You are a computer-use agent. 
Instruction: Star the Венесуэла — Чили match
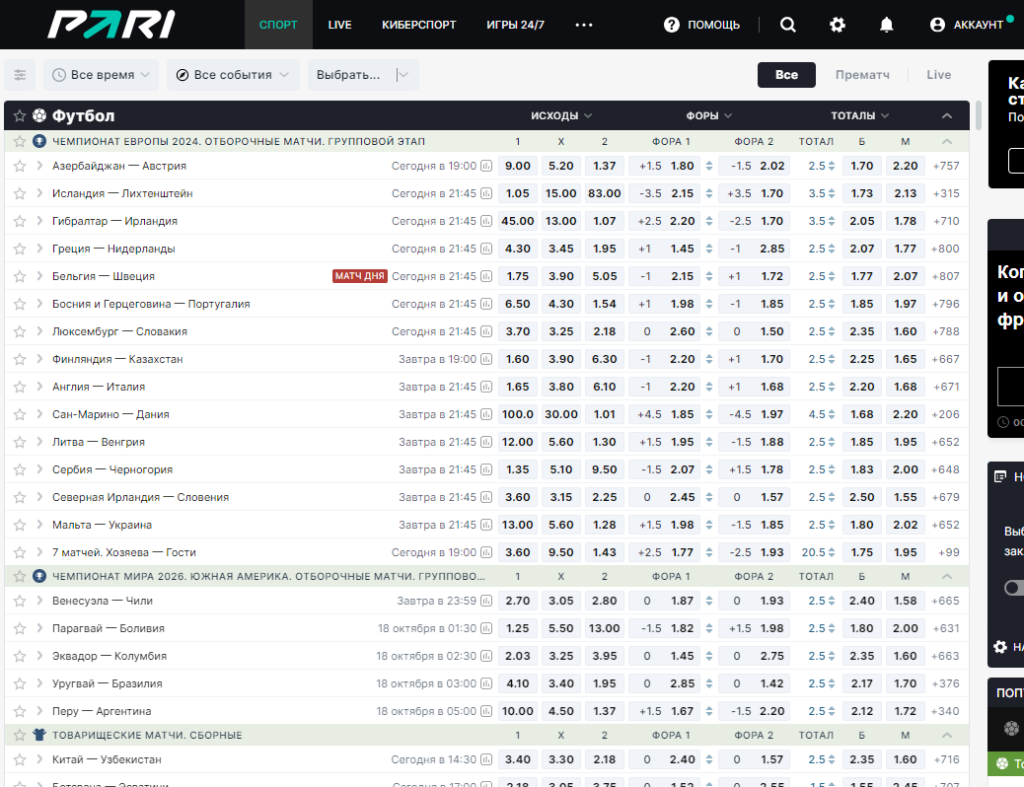(x=20, y=601)
